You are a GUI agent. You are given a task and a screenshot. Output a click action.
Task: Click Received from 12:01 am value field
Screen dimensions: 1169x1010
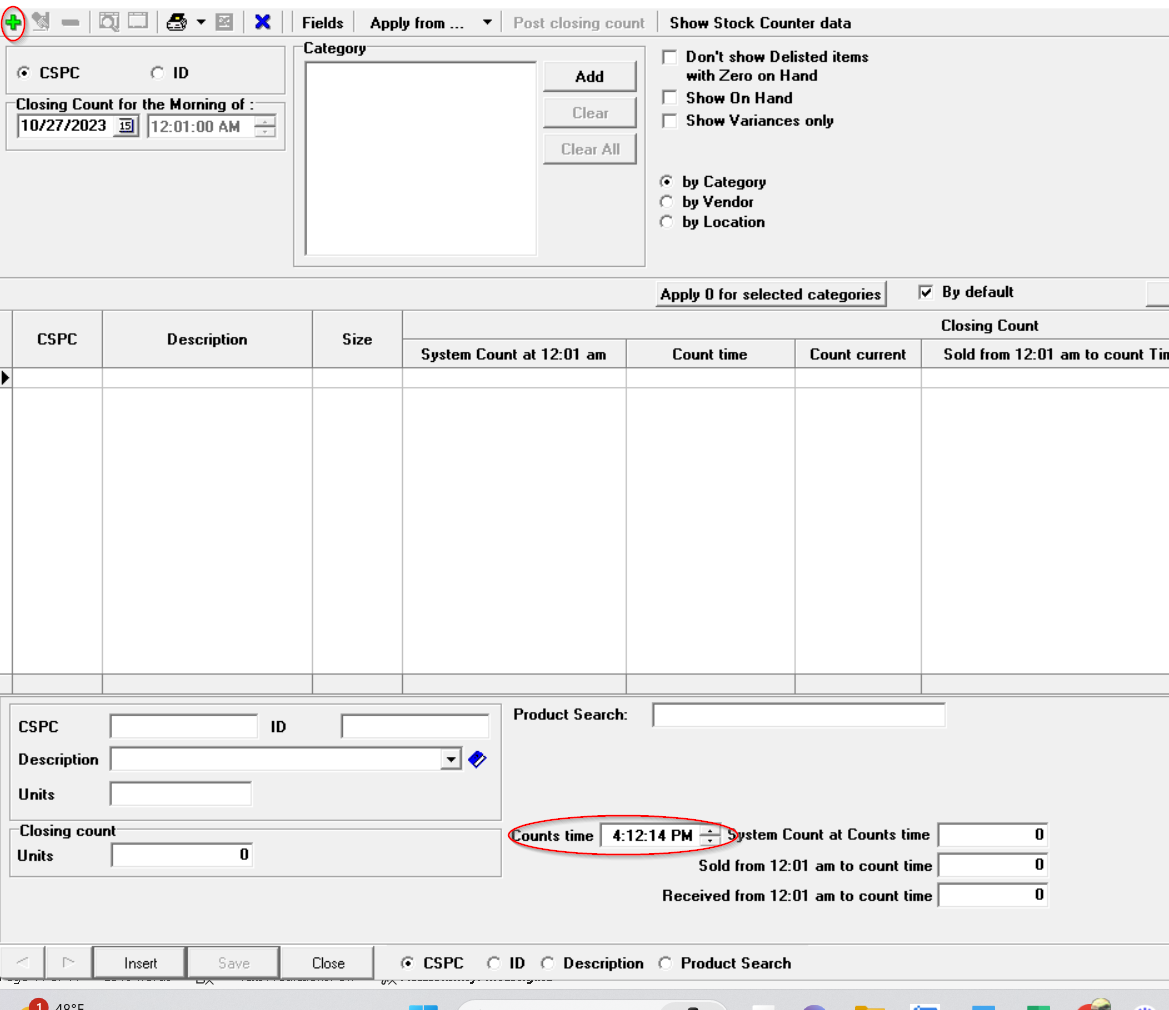pos(992,895)
